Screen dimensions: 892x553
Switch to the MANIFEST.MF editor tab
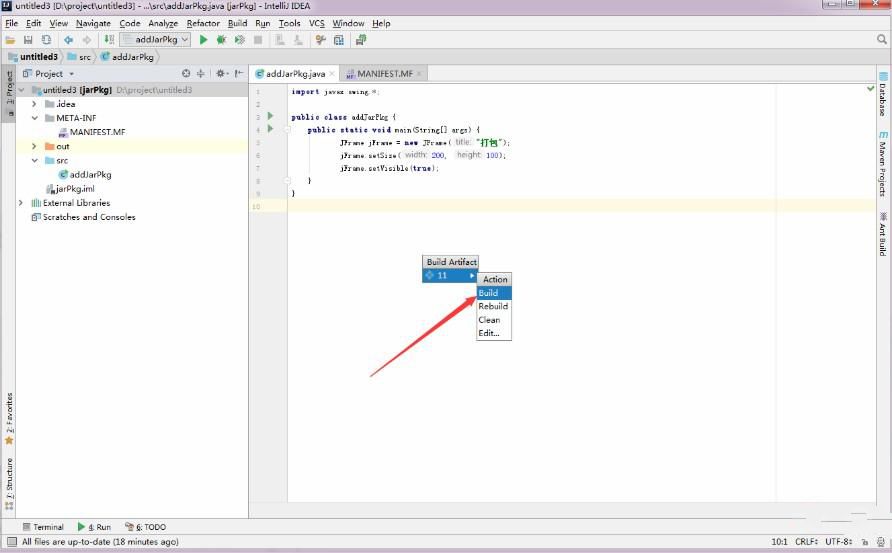[x=385, y=74]
